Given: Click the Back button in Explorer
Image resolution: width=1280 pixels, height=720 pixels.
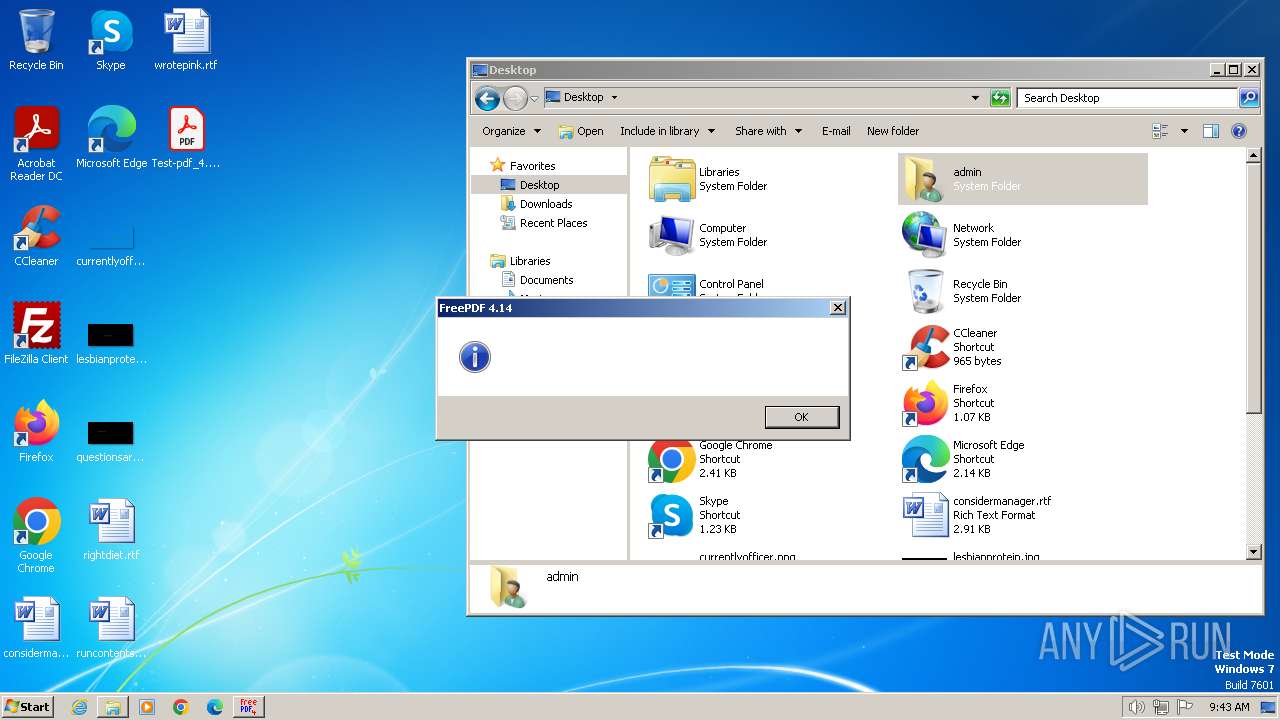Looking at the screenshot, I should (x=487, y=98).
